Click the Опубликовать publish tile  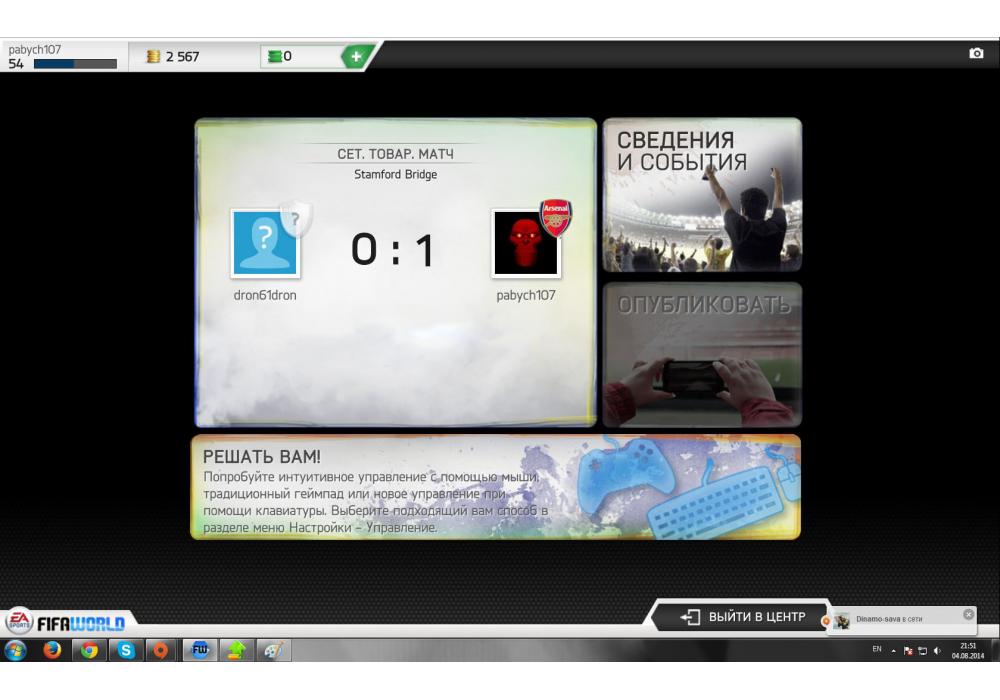coord(702,354)
